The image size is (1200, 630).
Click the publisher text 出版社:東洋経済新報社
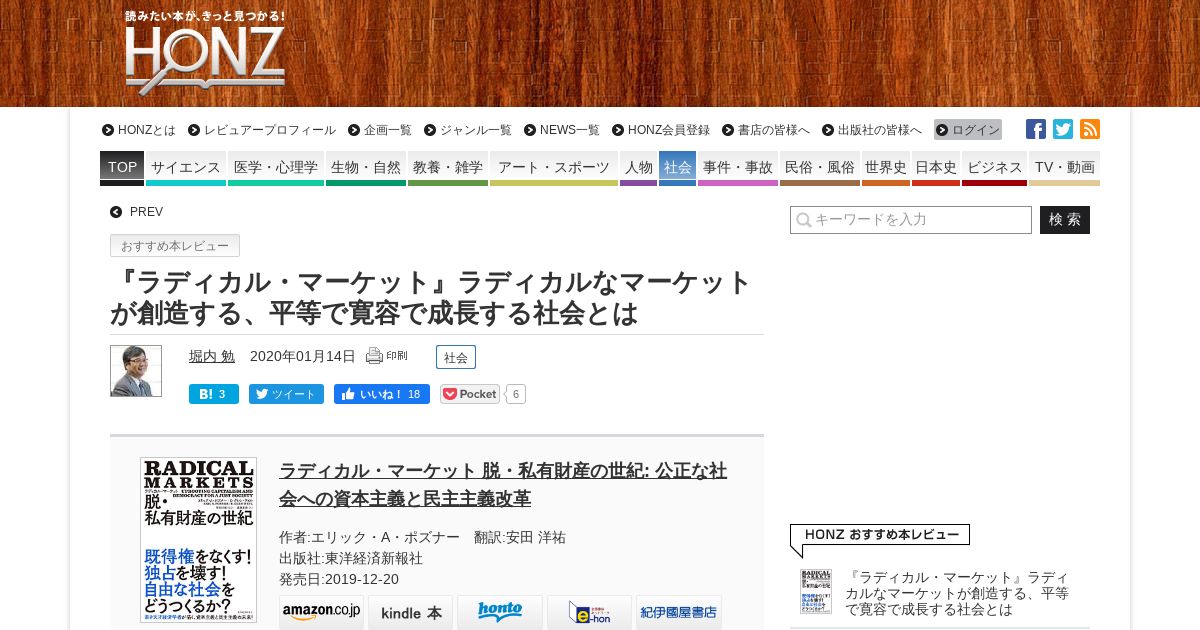click(x=351, y=558)
